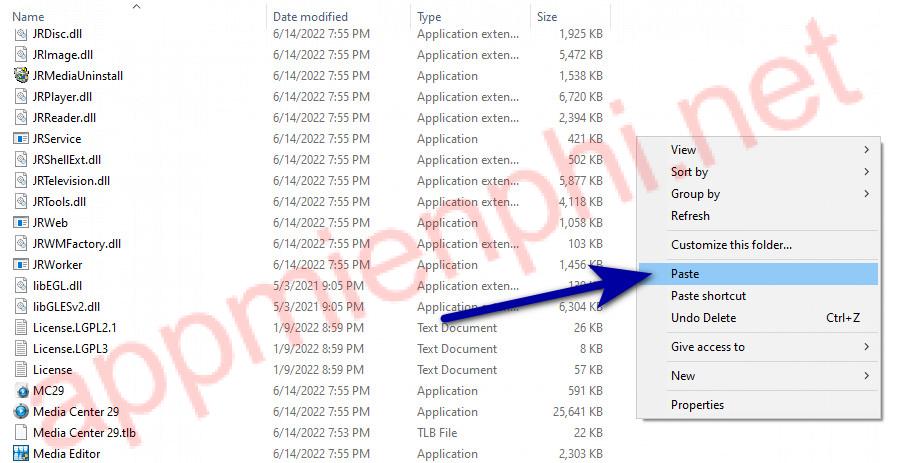Click the 591 KB size cell
This screenshot has width=906, height=463.
585,391
